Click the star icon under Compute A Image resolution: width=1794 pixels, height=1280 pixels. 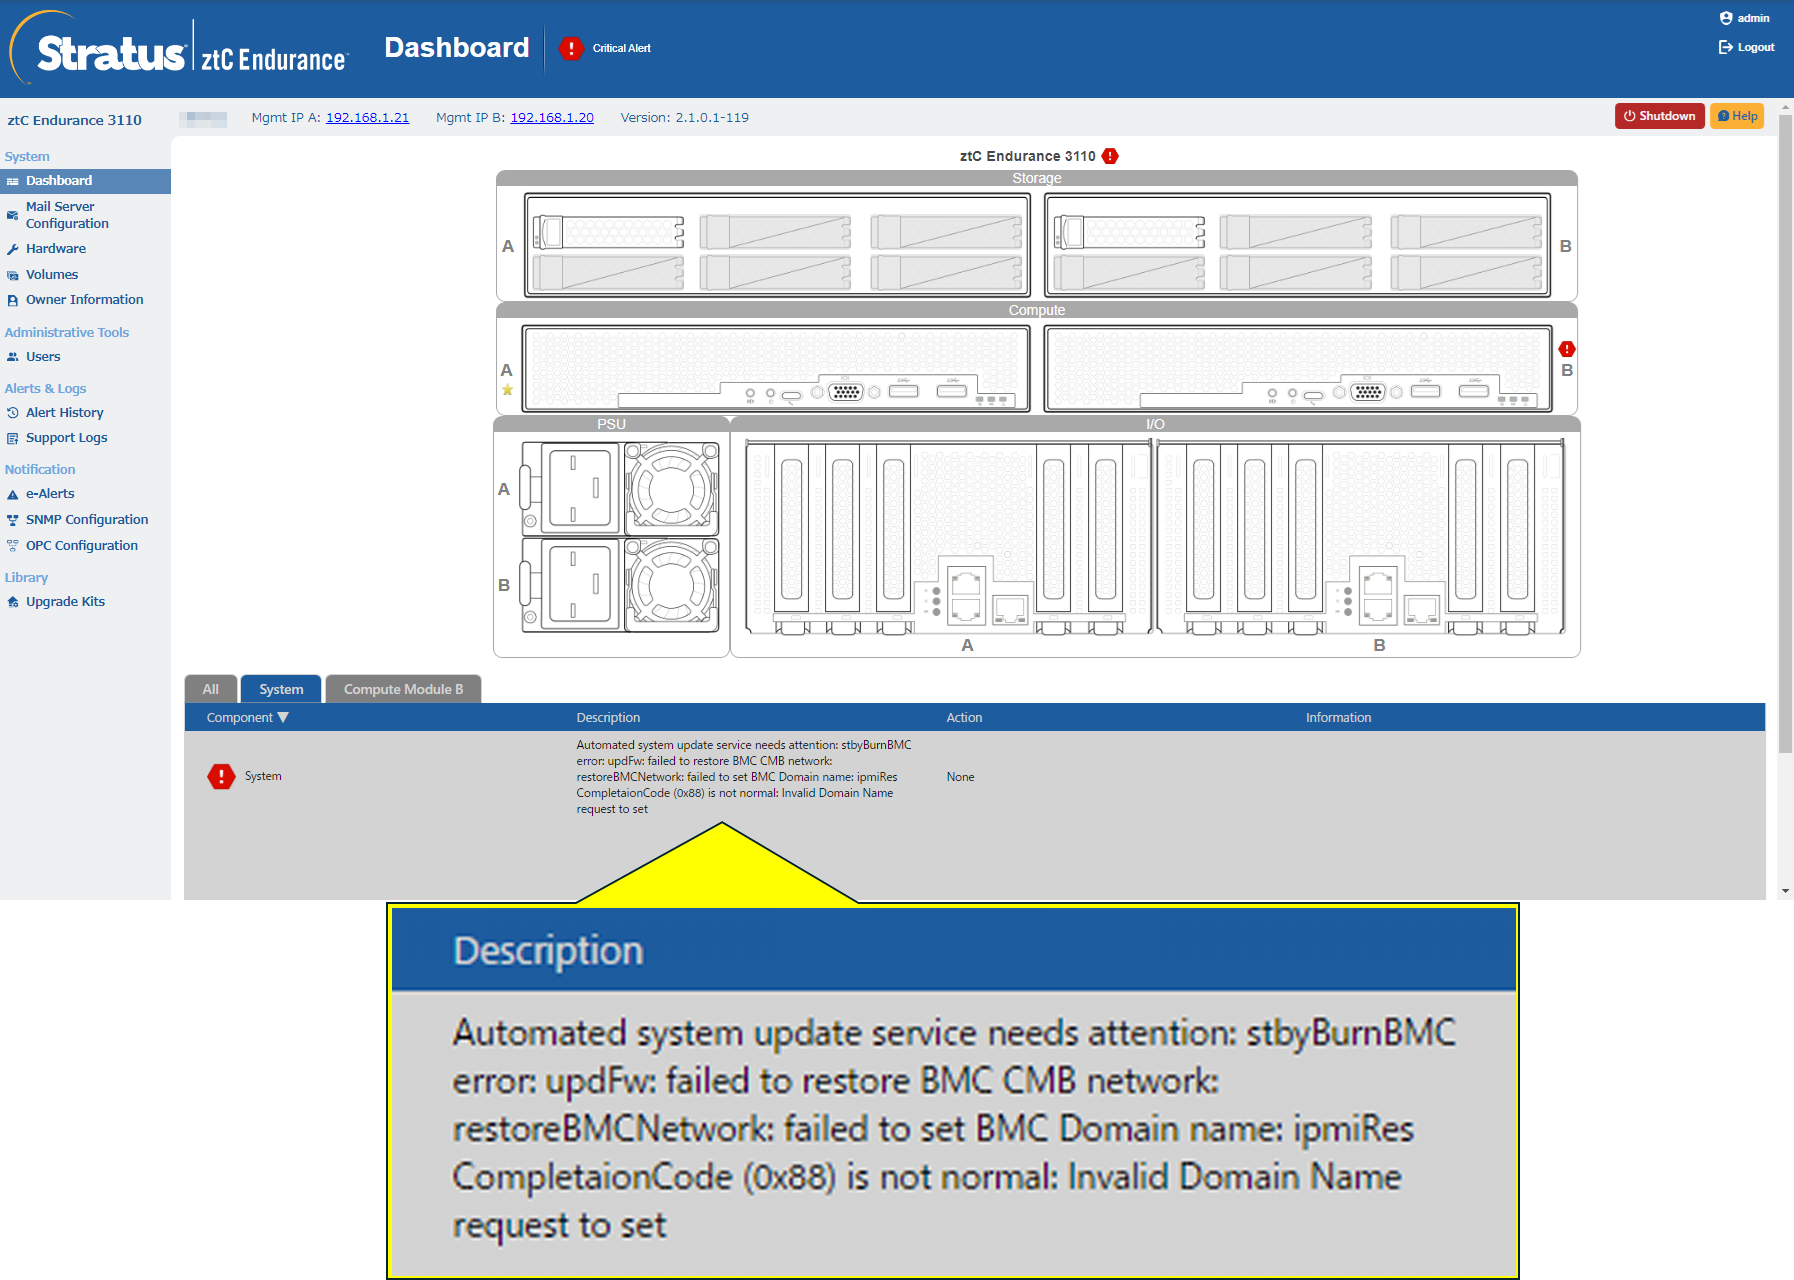pos(507,390)
